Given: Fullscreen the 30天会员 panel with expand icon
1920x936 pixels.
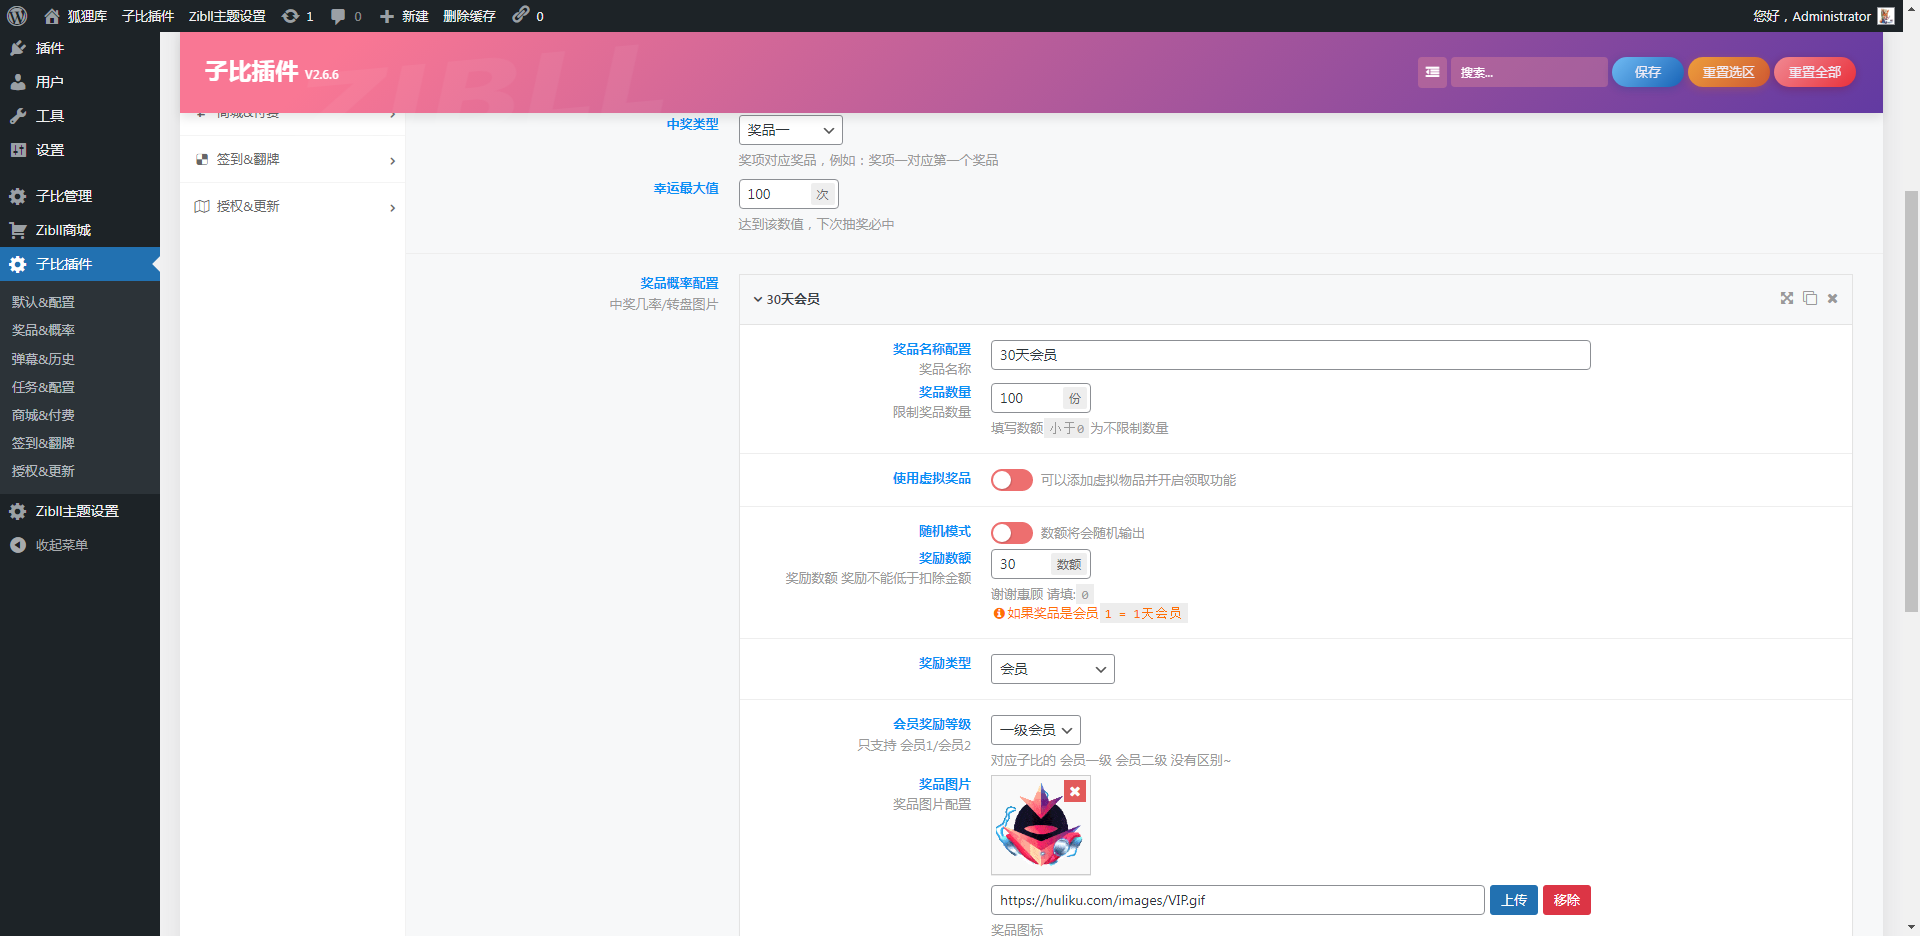Looking at the screenshot, I should 1786,298.
